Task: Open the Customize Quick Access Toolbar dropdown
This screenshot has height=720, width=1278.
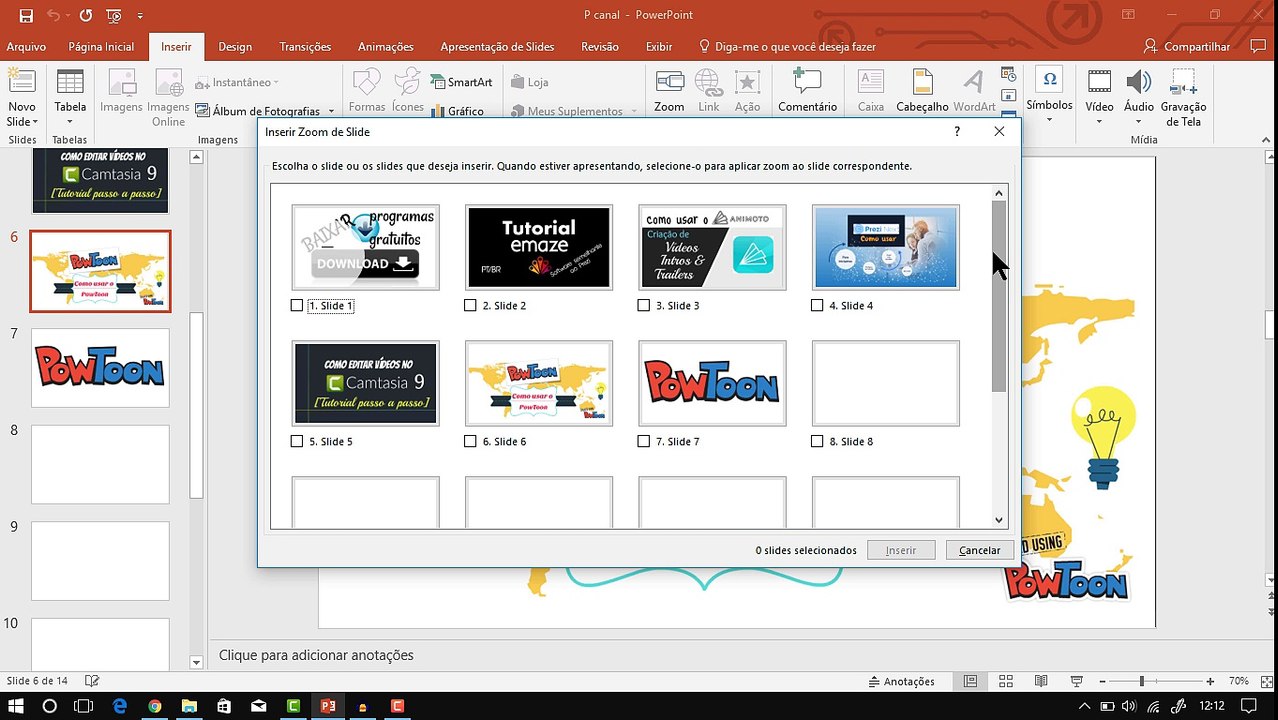Action: coord(140,16)
